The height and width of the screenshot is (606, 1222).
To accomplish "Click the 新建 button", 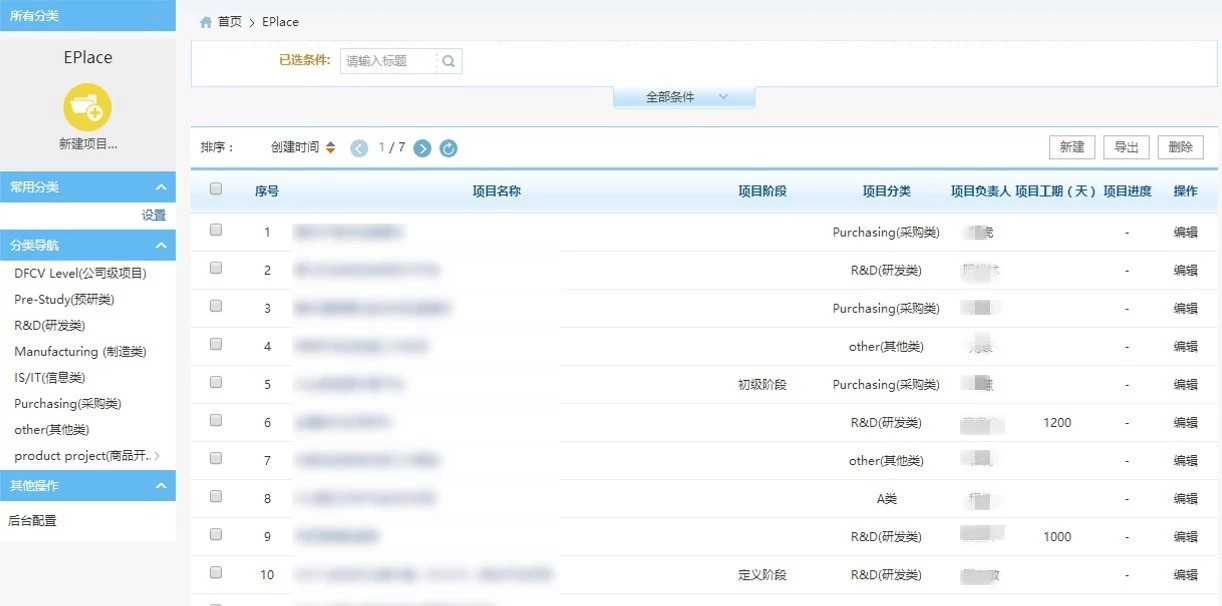I will [1072, 147].
